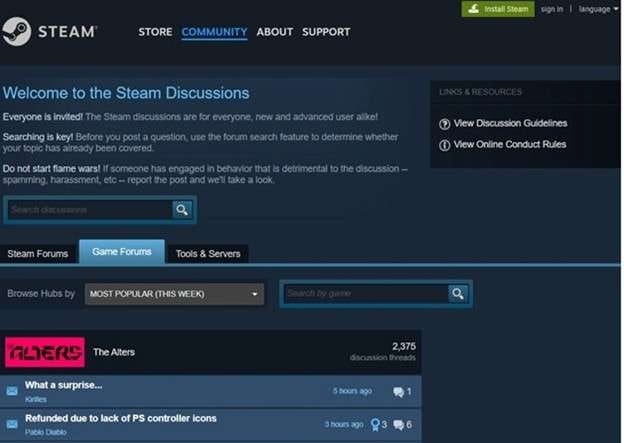Click the envelope icon for Refunded thread
The image size is (624, 443).
pyautogui.click(x=12, y=424)
